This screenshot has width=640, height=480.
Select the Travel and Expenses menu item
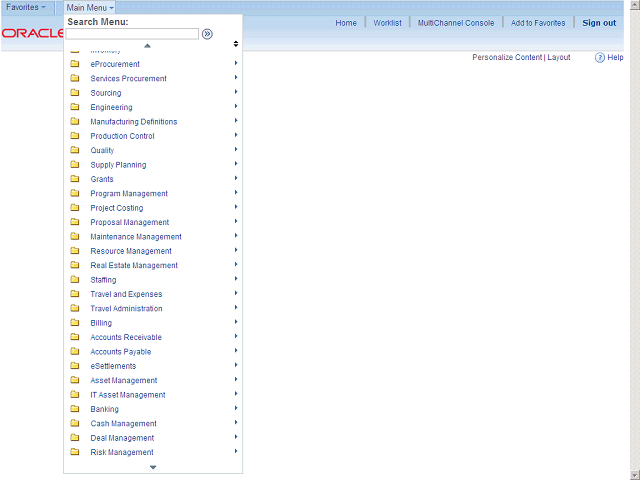point(126,294)
